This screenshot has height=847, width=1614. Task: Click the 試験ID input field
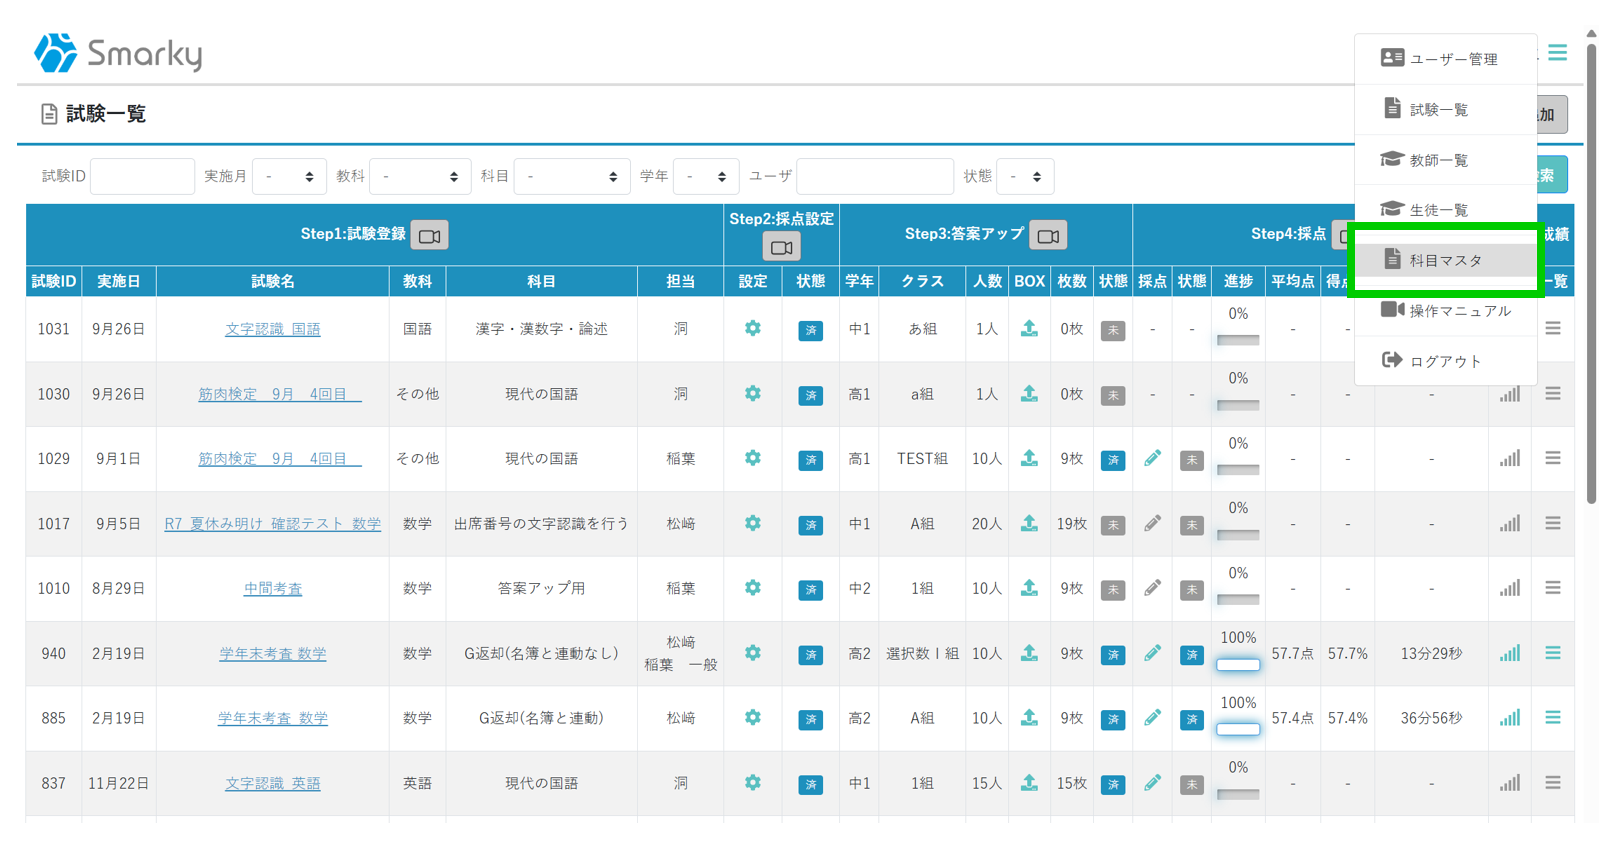click(142, 177)
